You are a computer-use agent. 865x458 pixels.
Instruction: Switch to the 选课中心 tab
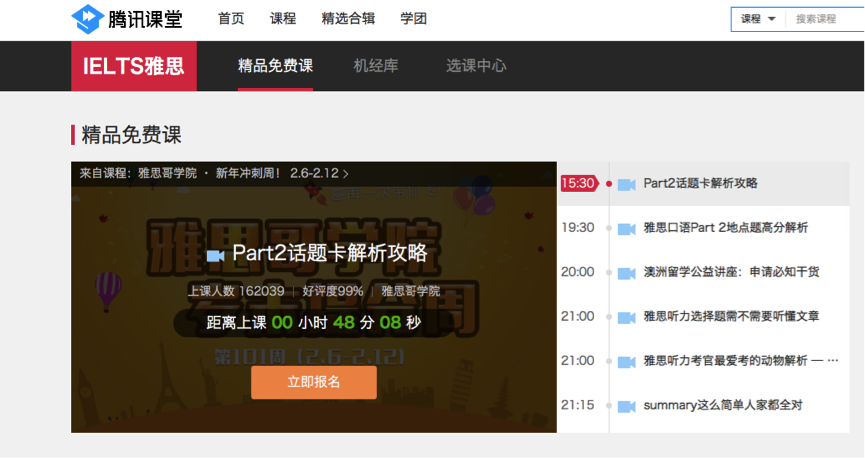click(476, 66)
